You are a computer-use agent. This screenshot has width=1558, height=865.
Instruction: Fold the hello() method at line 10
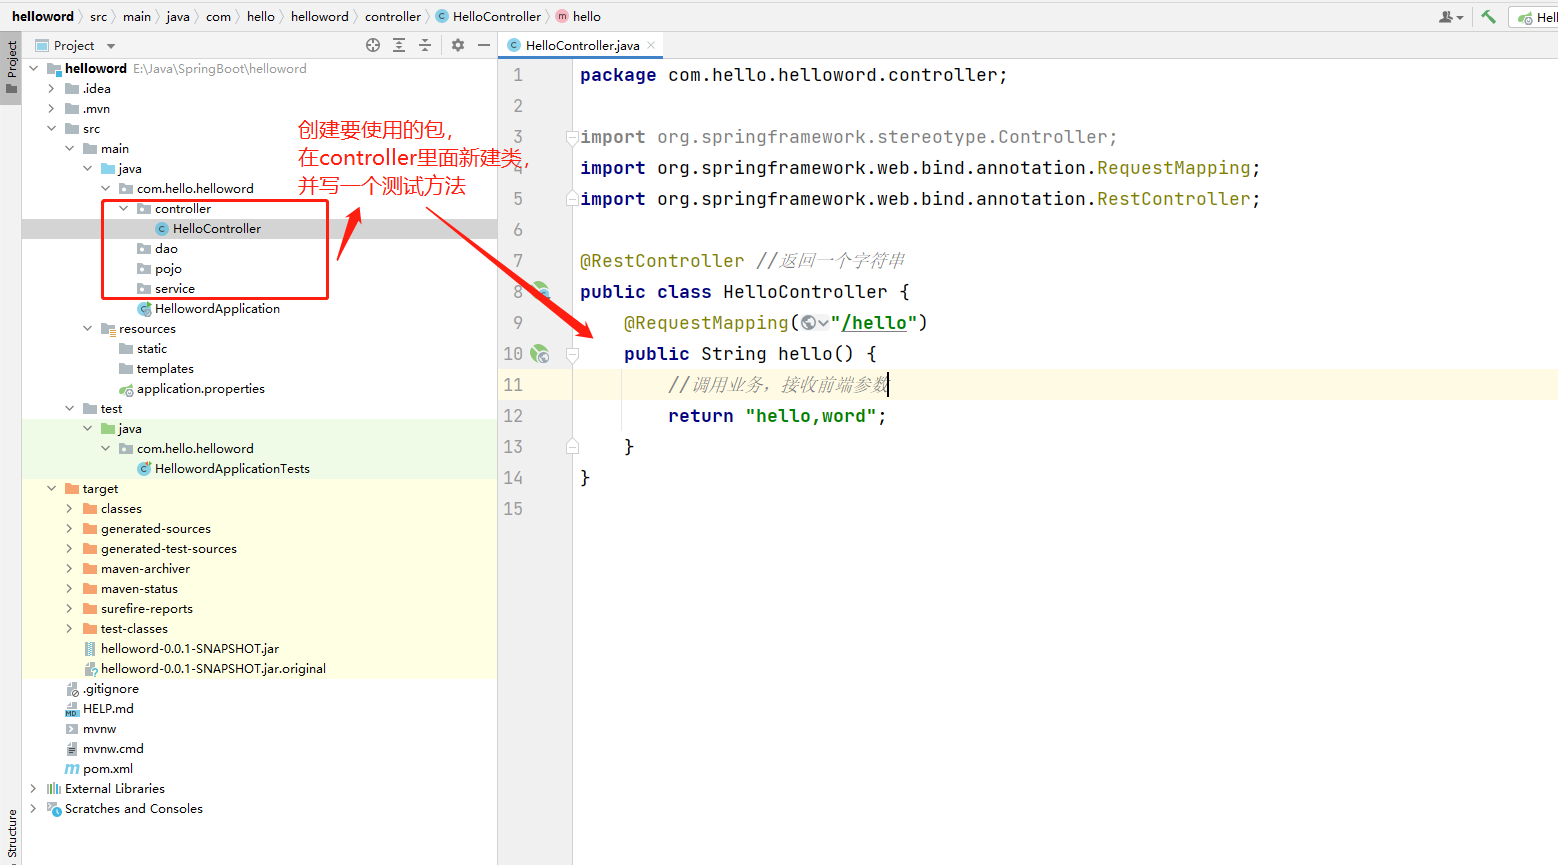pyautogui.click(x=573, y=354)
